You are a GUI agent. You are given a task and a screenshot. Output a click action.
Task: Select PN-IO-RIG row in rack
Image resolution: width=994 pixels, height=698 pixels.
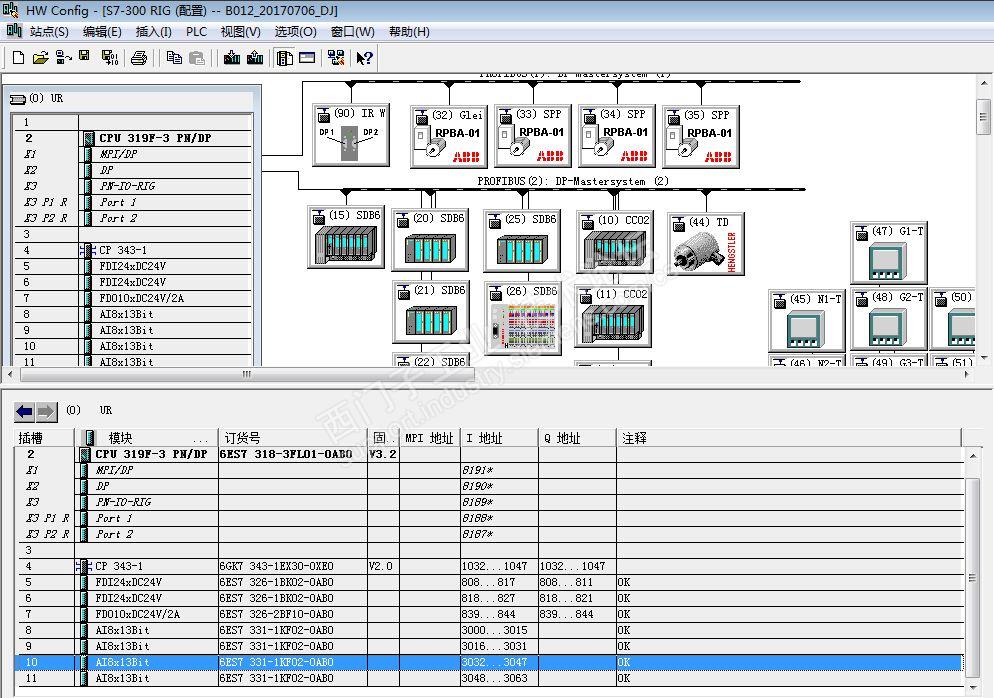pos(127,186)
